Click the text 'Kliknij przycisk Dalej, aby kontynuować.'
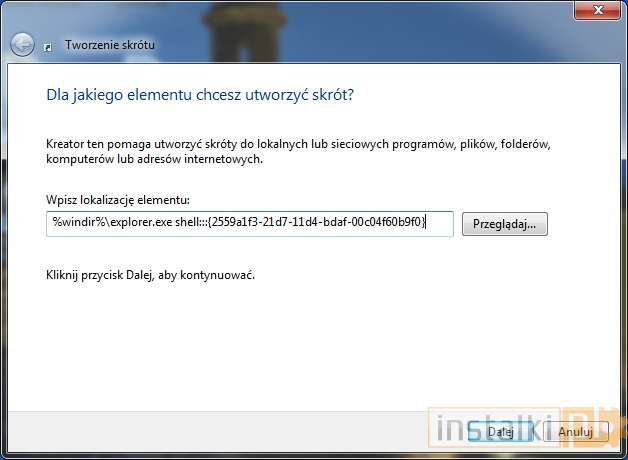The width and height of the screenshot is (628, 460). pos(151,275)
